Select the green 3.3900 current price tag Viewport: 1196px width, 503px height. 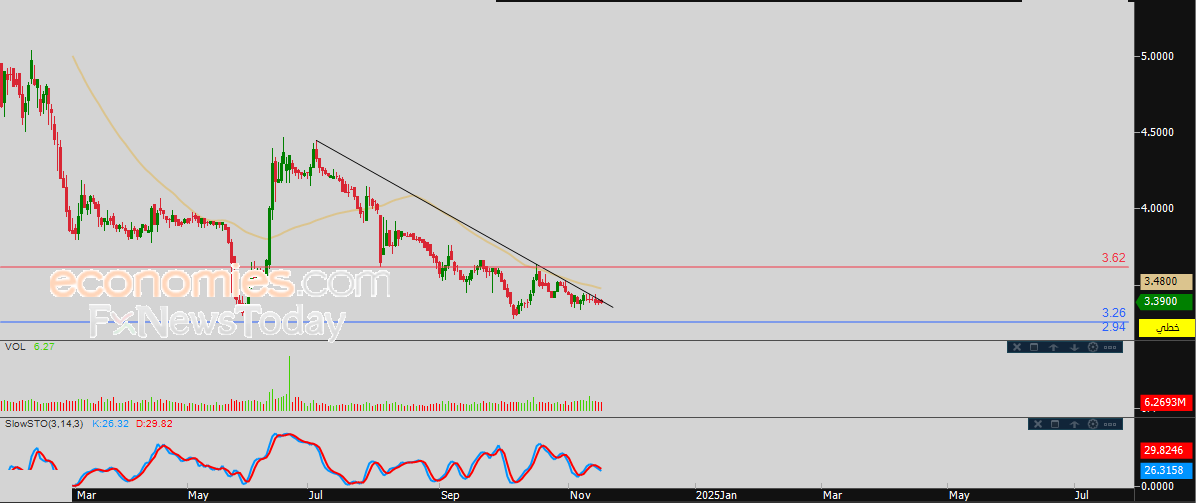click(1166, 301)
